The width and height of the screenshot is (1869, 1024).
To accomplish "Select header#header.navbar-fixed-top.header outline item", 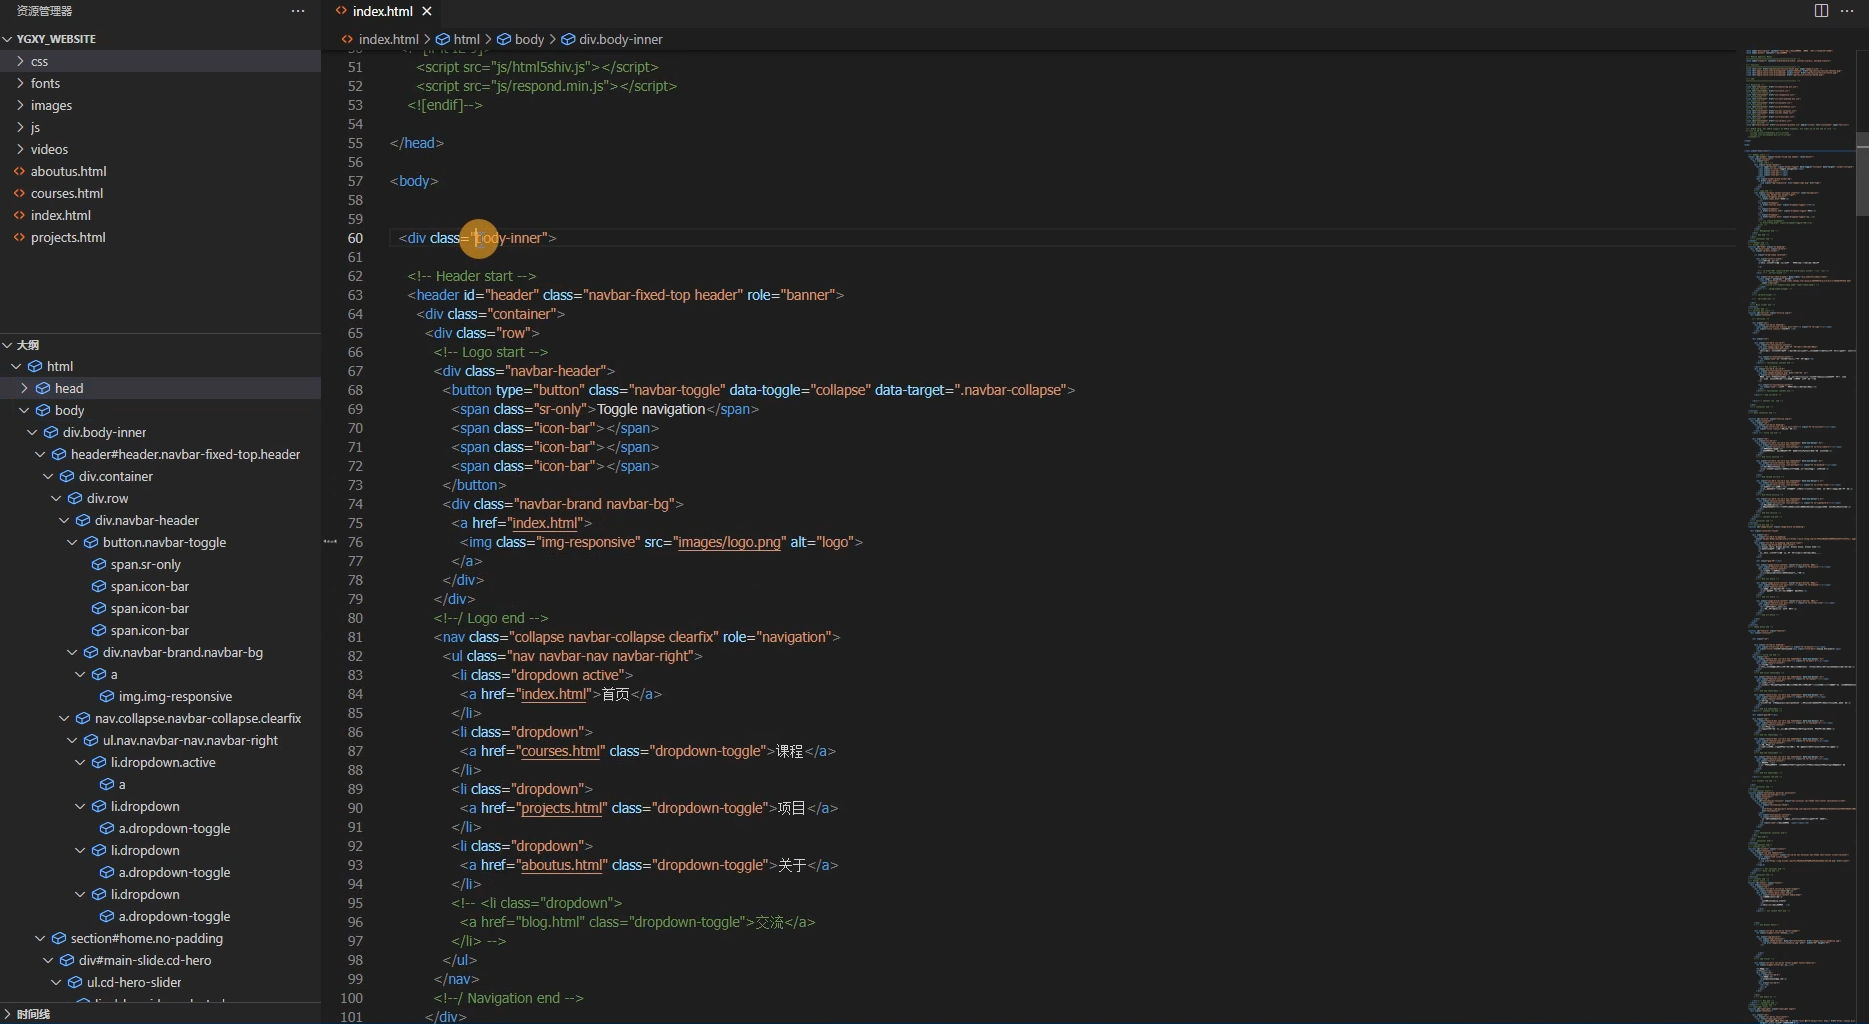I will [x=185, y=454].
